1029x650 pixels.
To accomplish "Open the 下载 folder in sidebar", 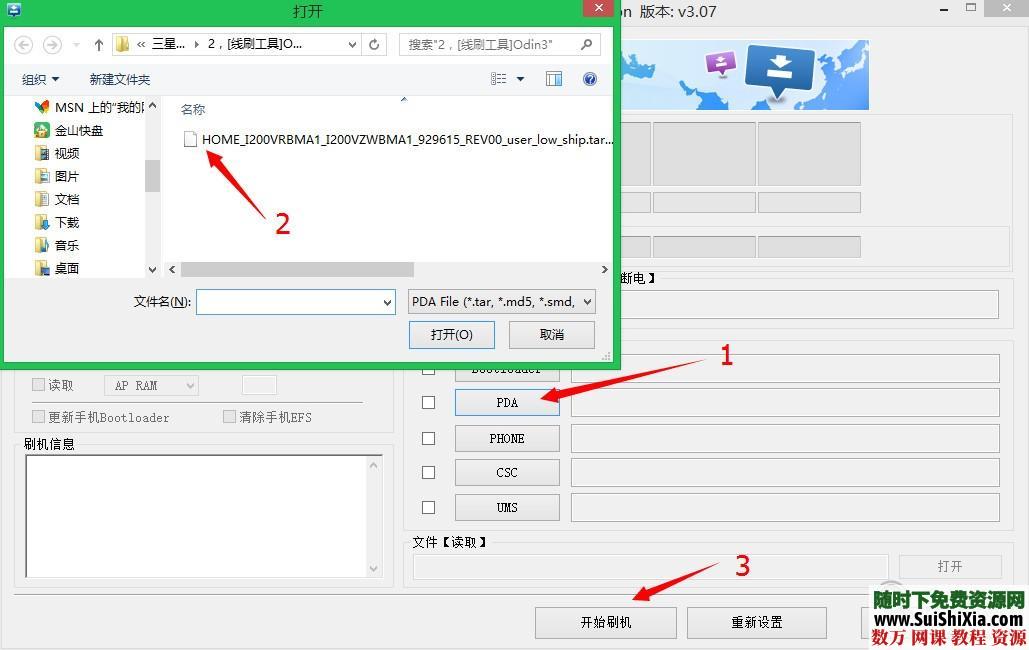I will click(x=66, y=222).
